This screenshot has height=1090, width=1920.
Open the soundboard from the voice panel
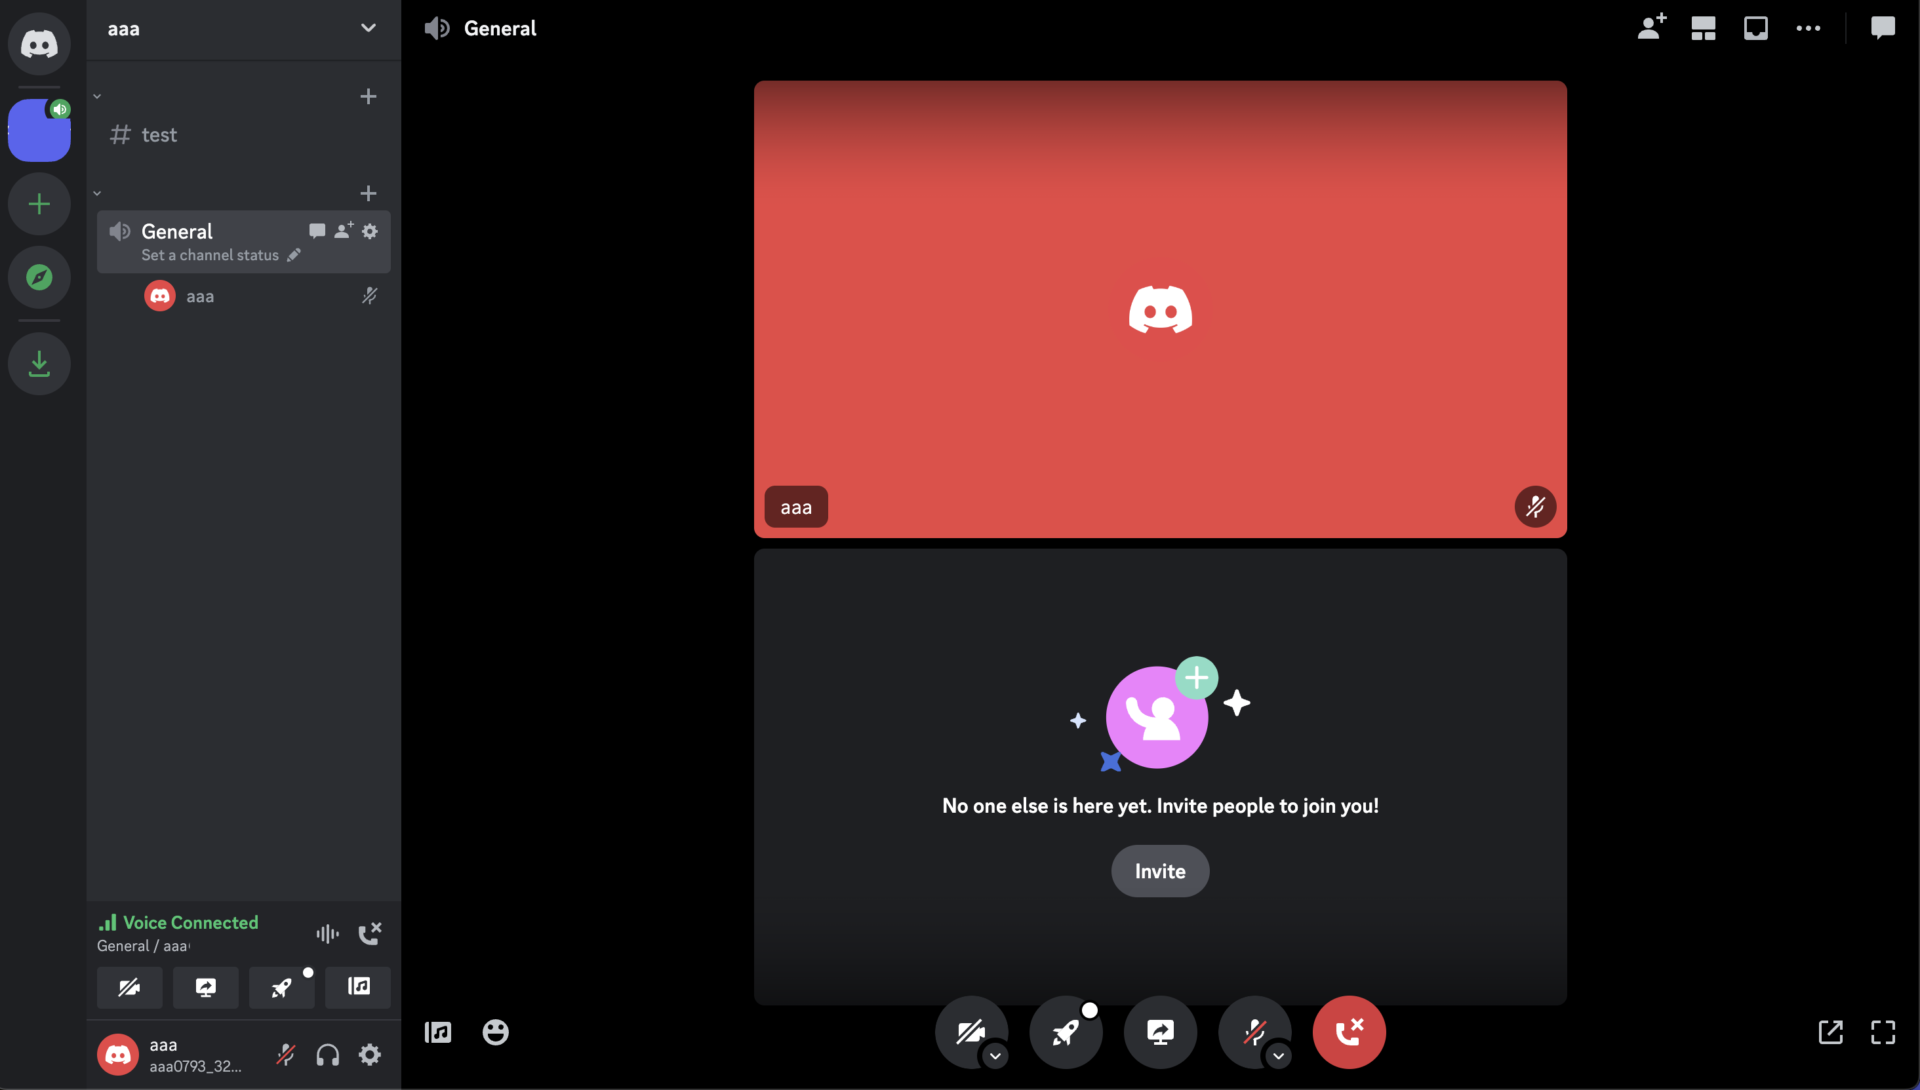357,987
